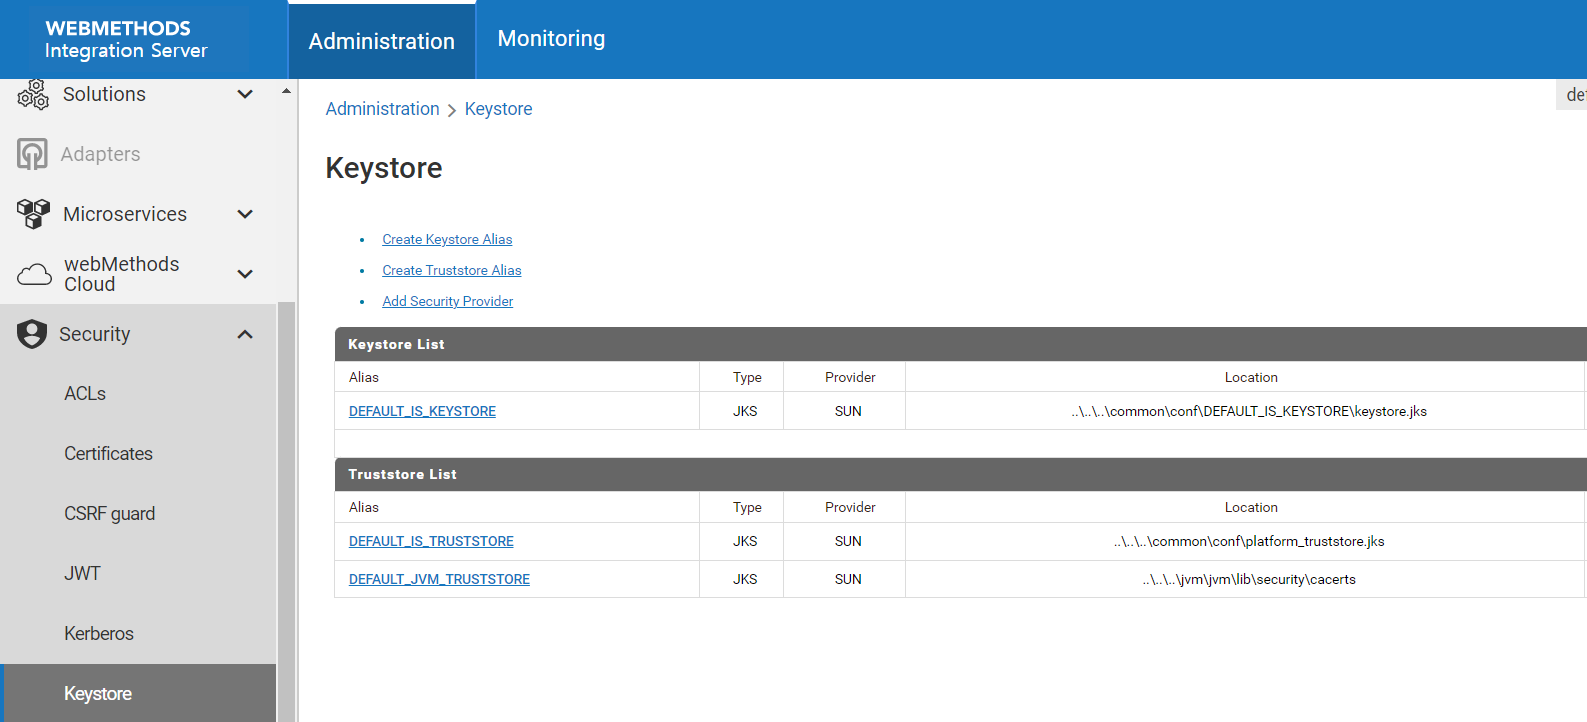Viewport: 1587px width, 722px height.
Task: Expand the Solutions menu chevron
Action: 245,94
